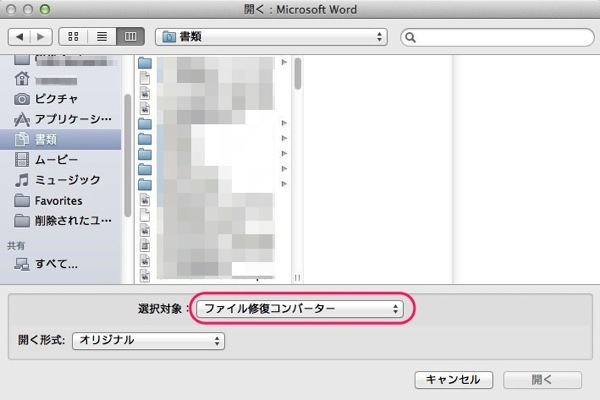This screenshot has width=600, height=400.
Task: Click the sidebar scrollbar
Action: click(127, 155)
